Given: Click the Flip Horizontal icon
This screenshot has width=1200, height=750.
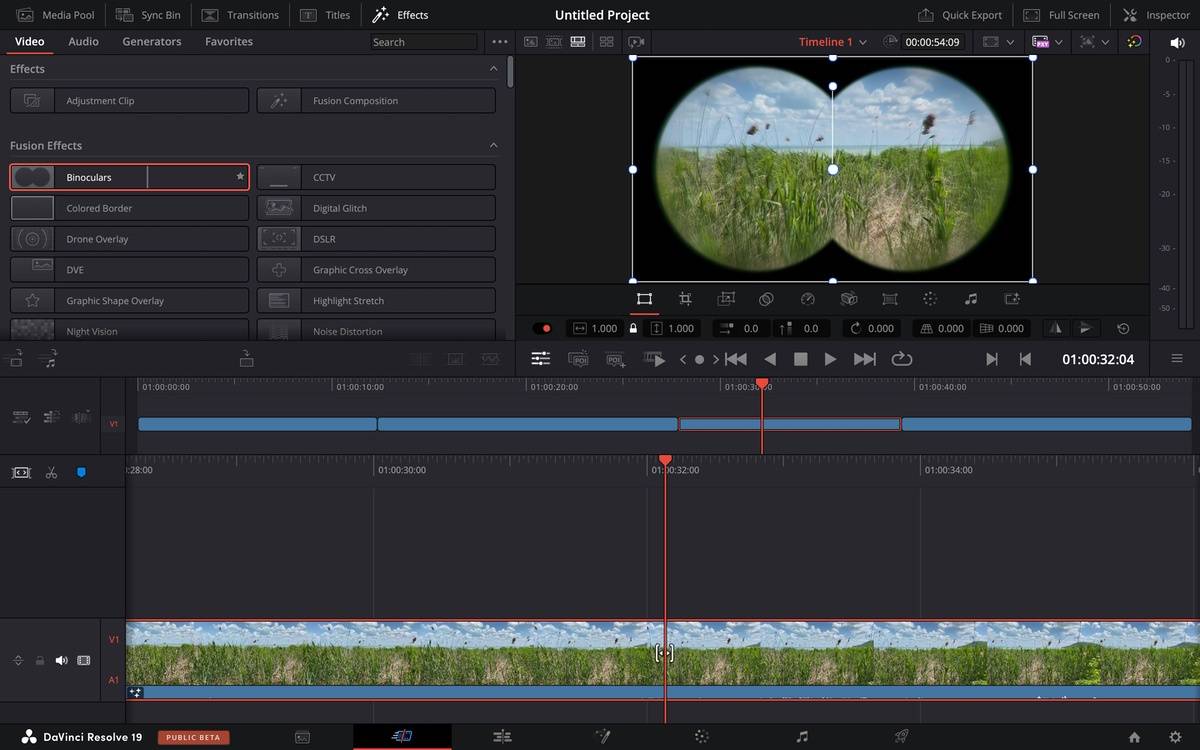Looking at the screenshot, I should tap(1054, 328).
